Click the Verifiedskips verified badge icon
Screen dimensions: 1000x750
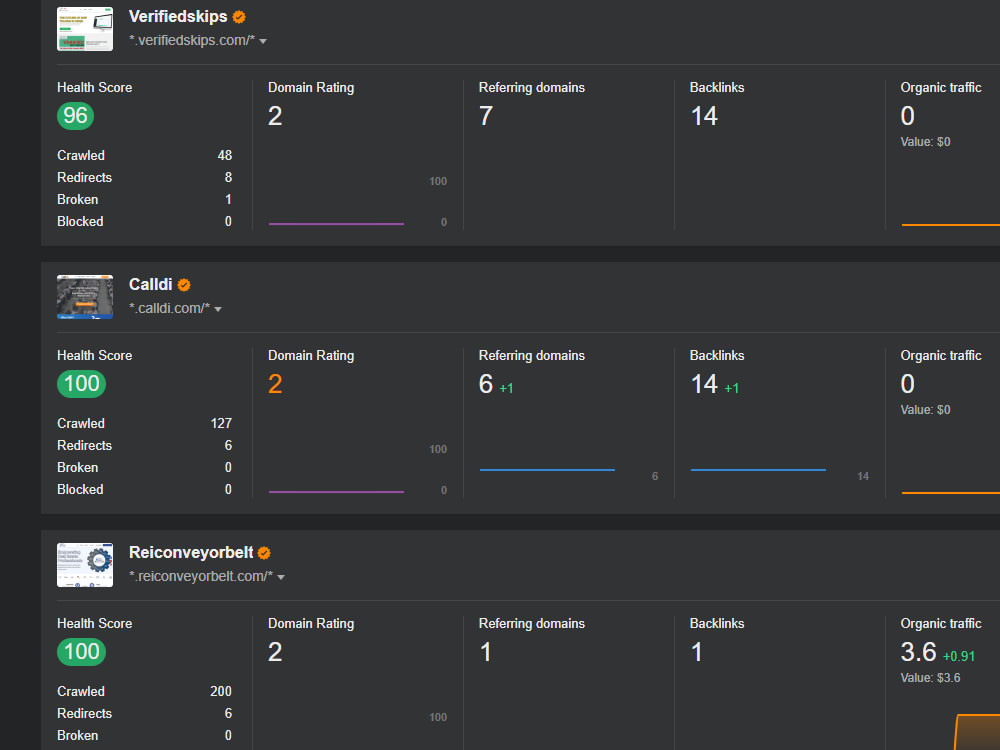[x=239, y=17]
